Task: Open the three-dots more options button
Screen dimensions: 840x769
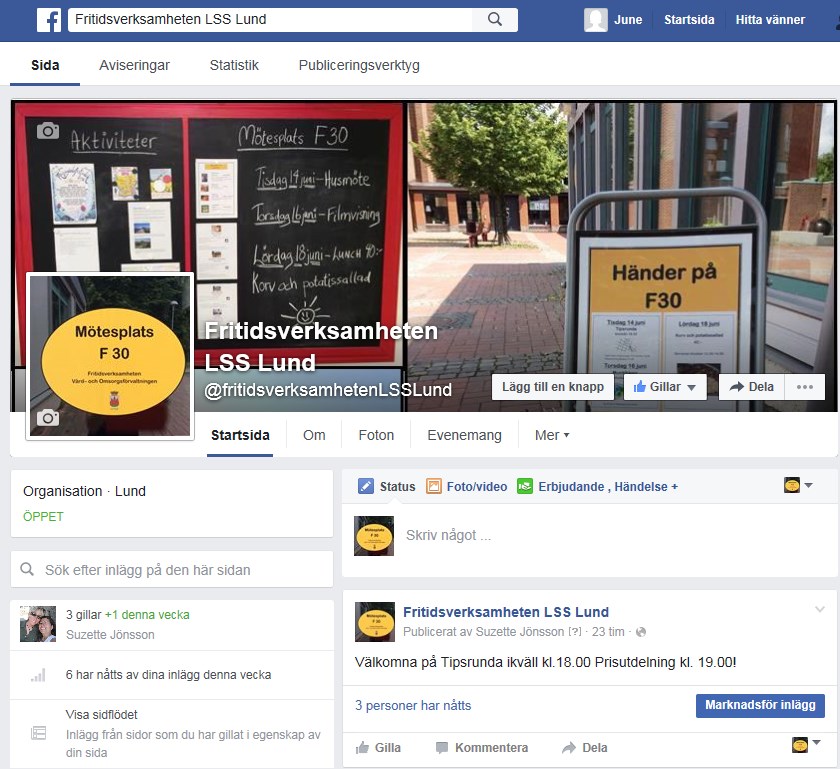Action: [x=805, y=387]
